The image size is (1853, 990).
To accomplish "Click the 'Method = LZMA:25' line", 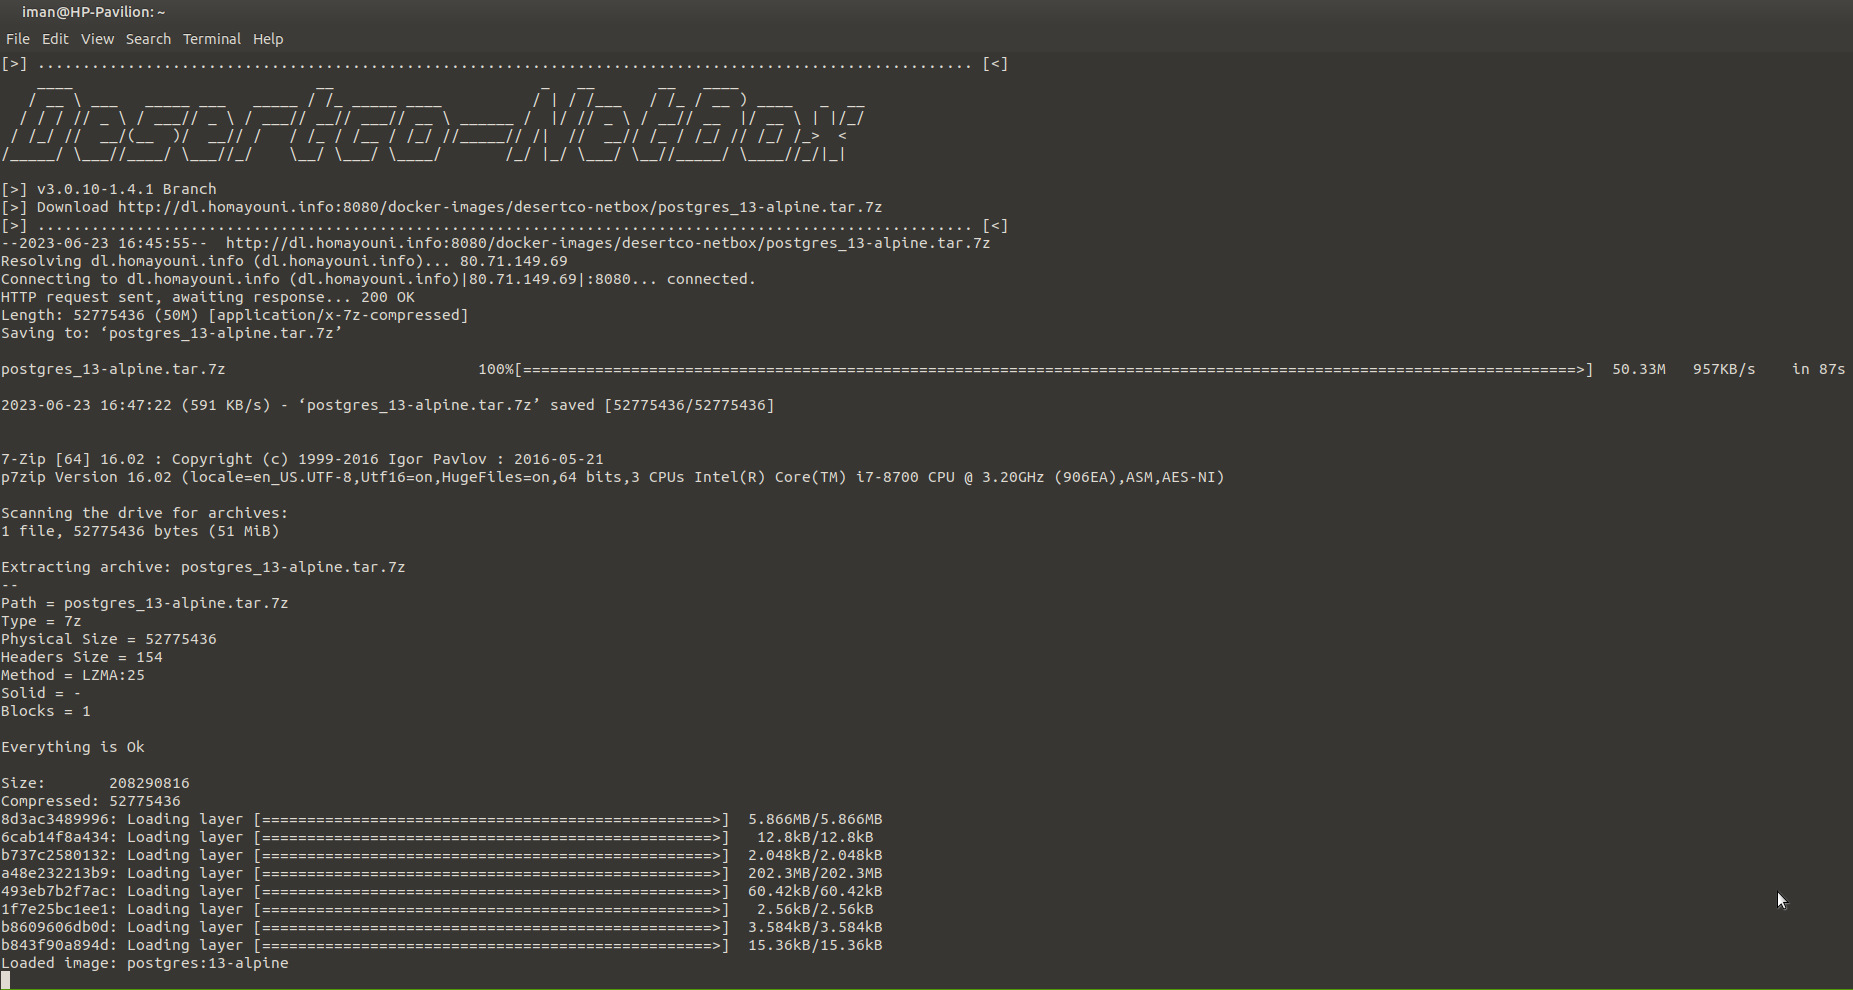I will click(x=73, y=675).
